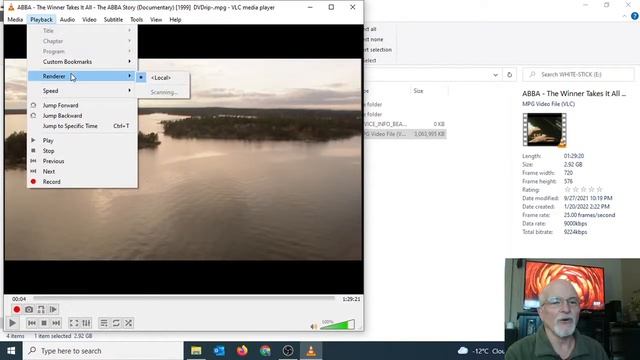The height and width of the screenshot is (360, 640).
Task: Click the refresh button in Explorer address bar
Action: 509,75
